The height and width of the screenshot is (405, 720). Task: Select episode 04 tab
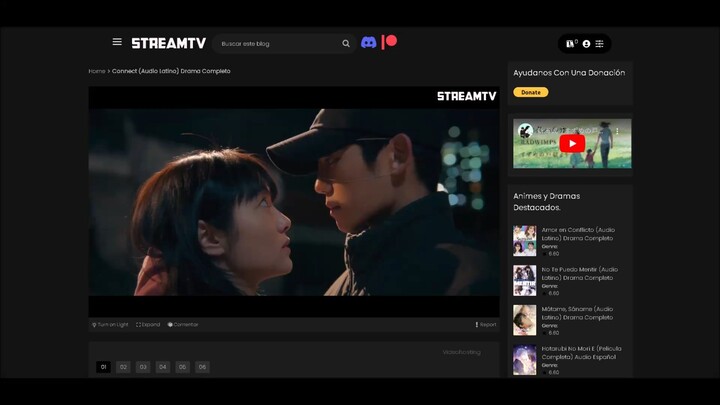163,367
